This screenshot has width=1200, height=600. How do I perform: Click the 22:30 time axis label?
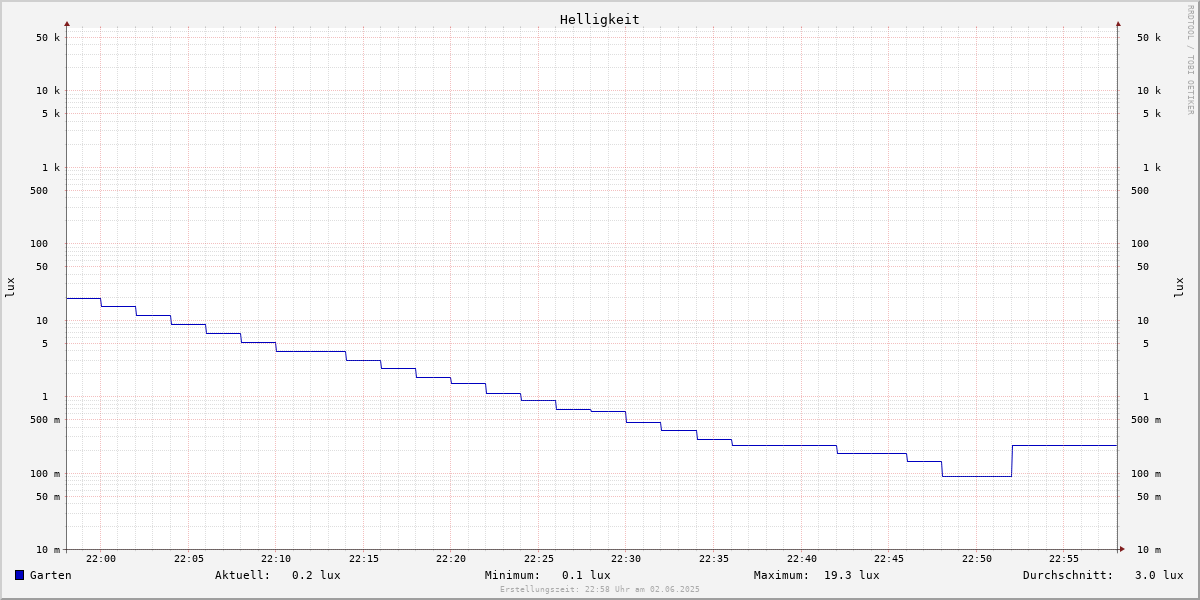coord(626,559)
